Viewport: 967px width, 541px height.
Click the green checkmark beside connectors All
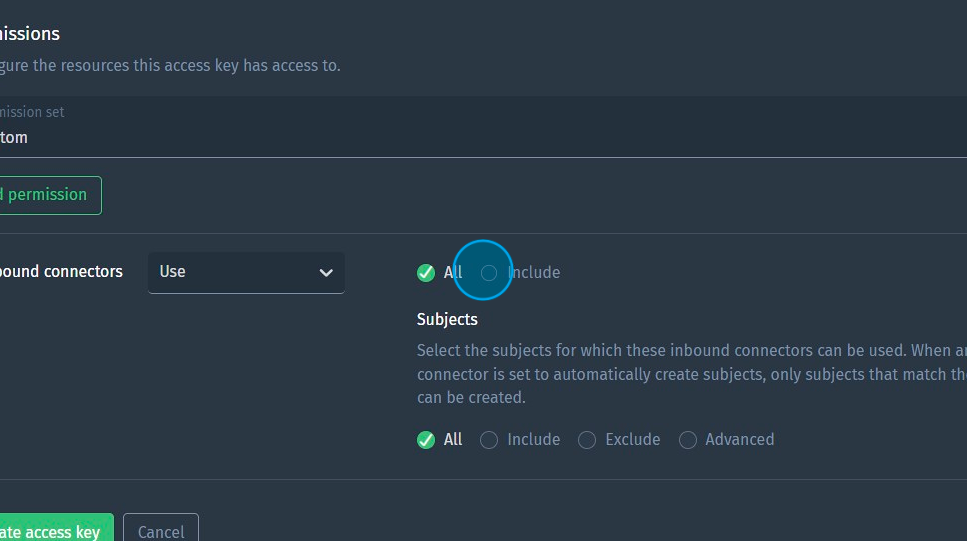click(426, 273)
